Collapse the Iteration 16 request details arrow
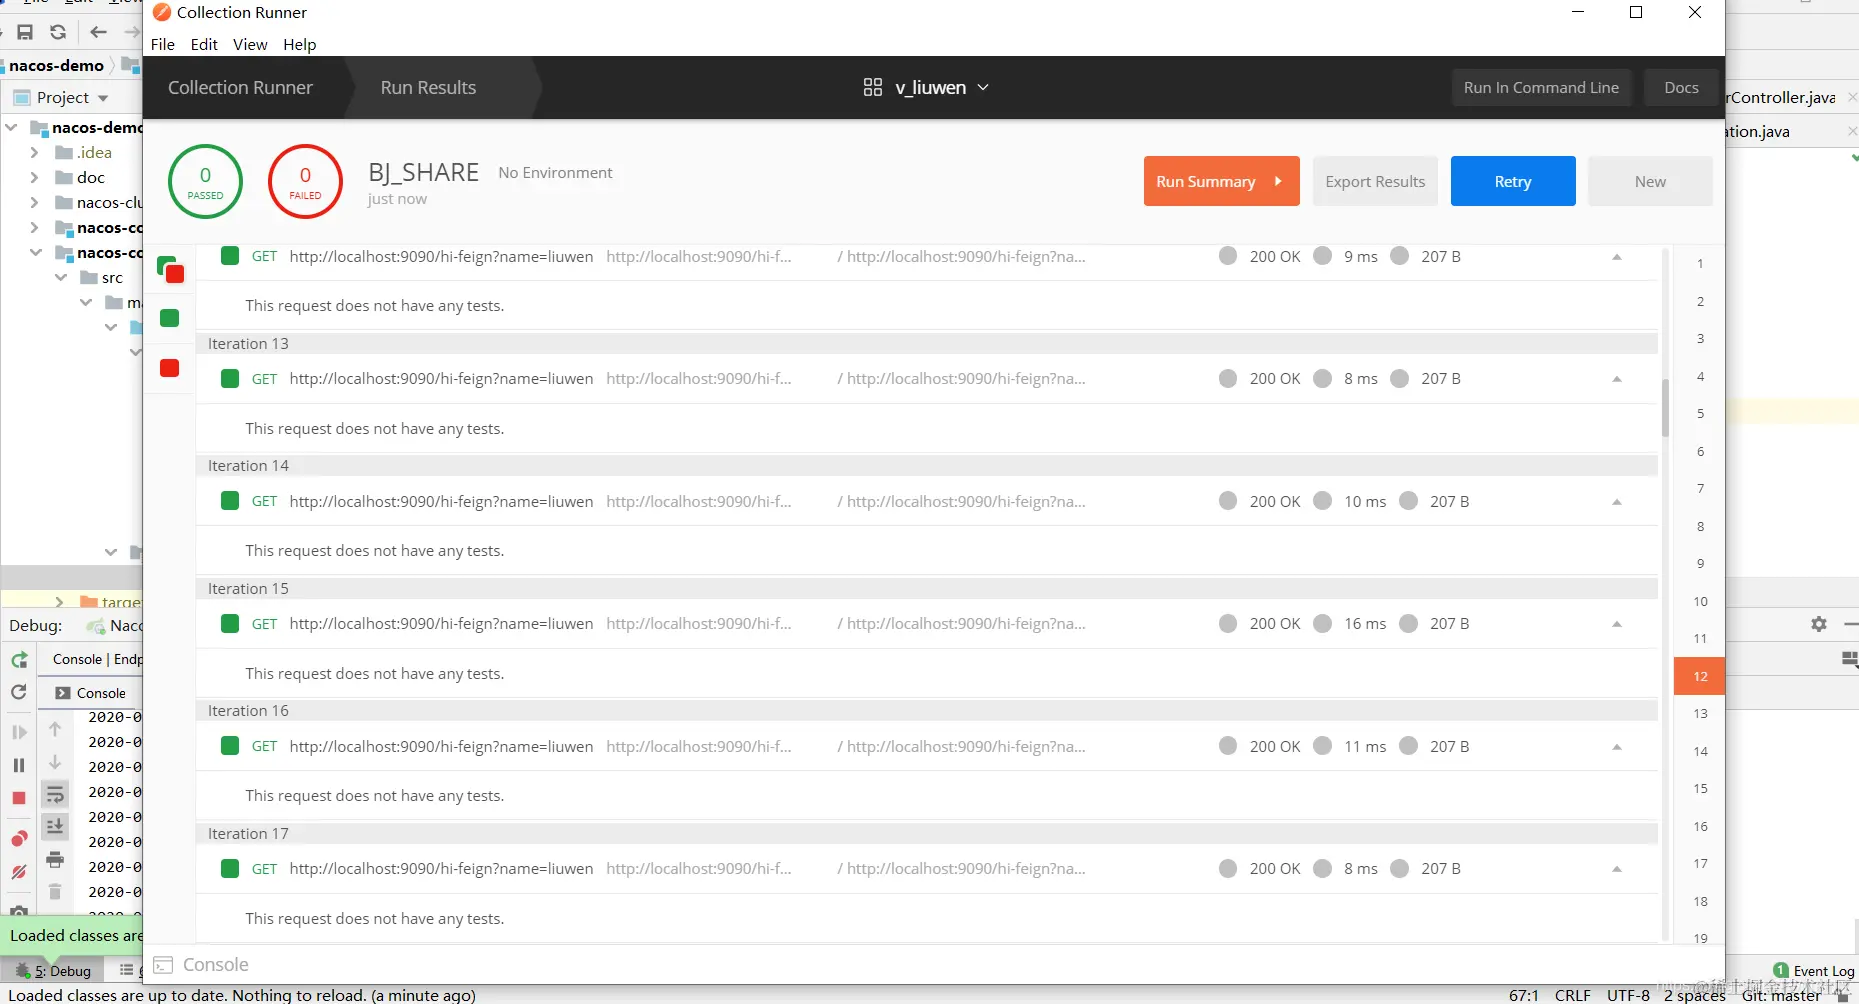The image size is (1859, 1004). tap(1617, 747)
